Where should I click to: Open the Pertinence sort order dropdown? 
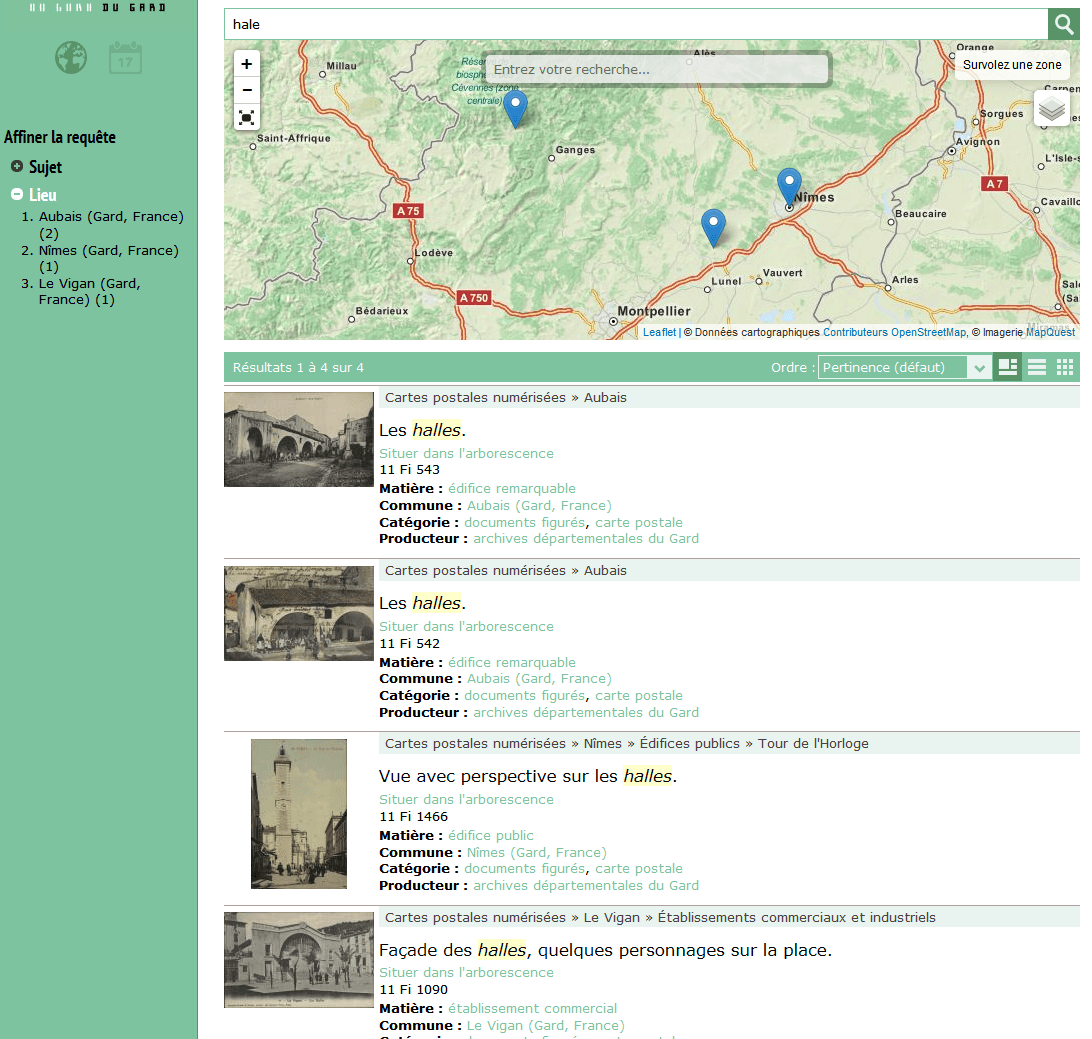coord(905,367)
